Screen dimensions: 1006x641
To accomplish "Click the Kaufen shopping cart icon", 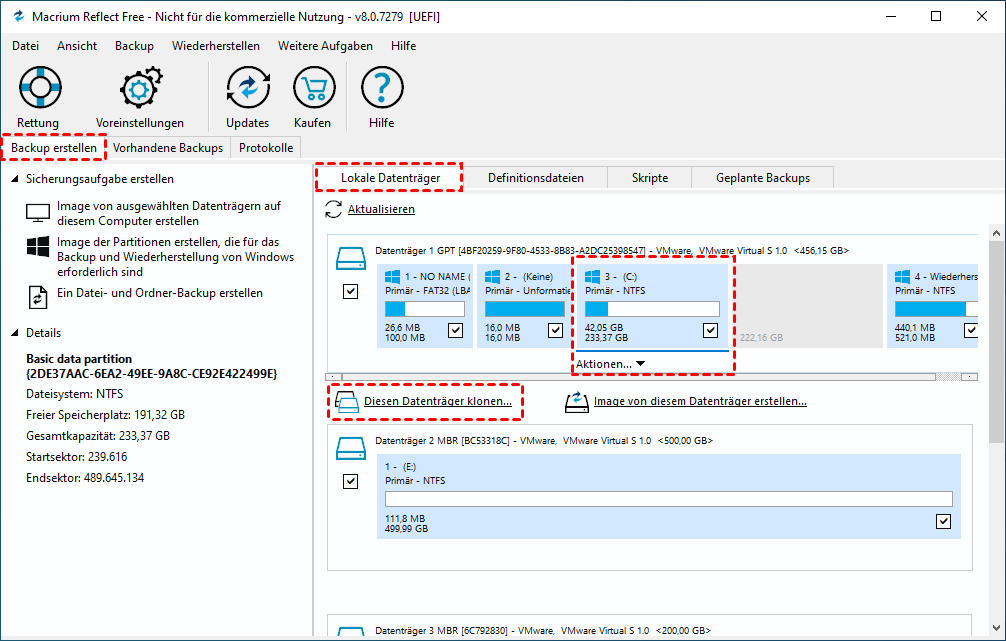I will [x=314, y=87].
